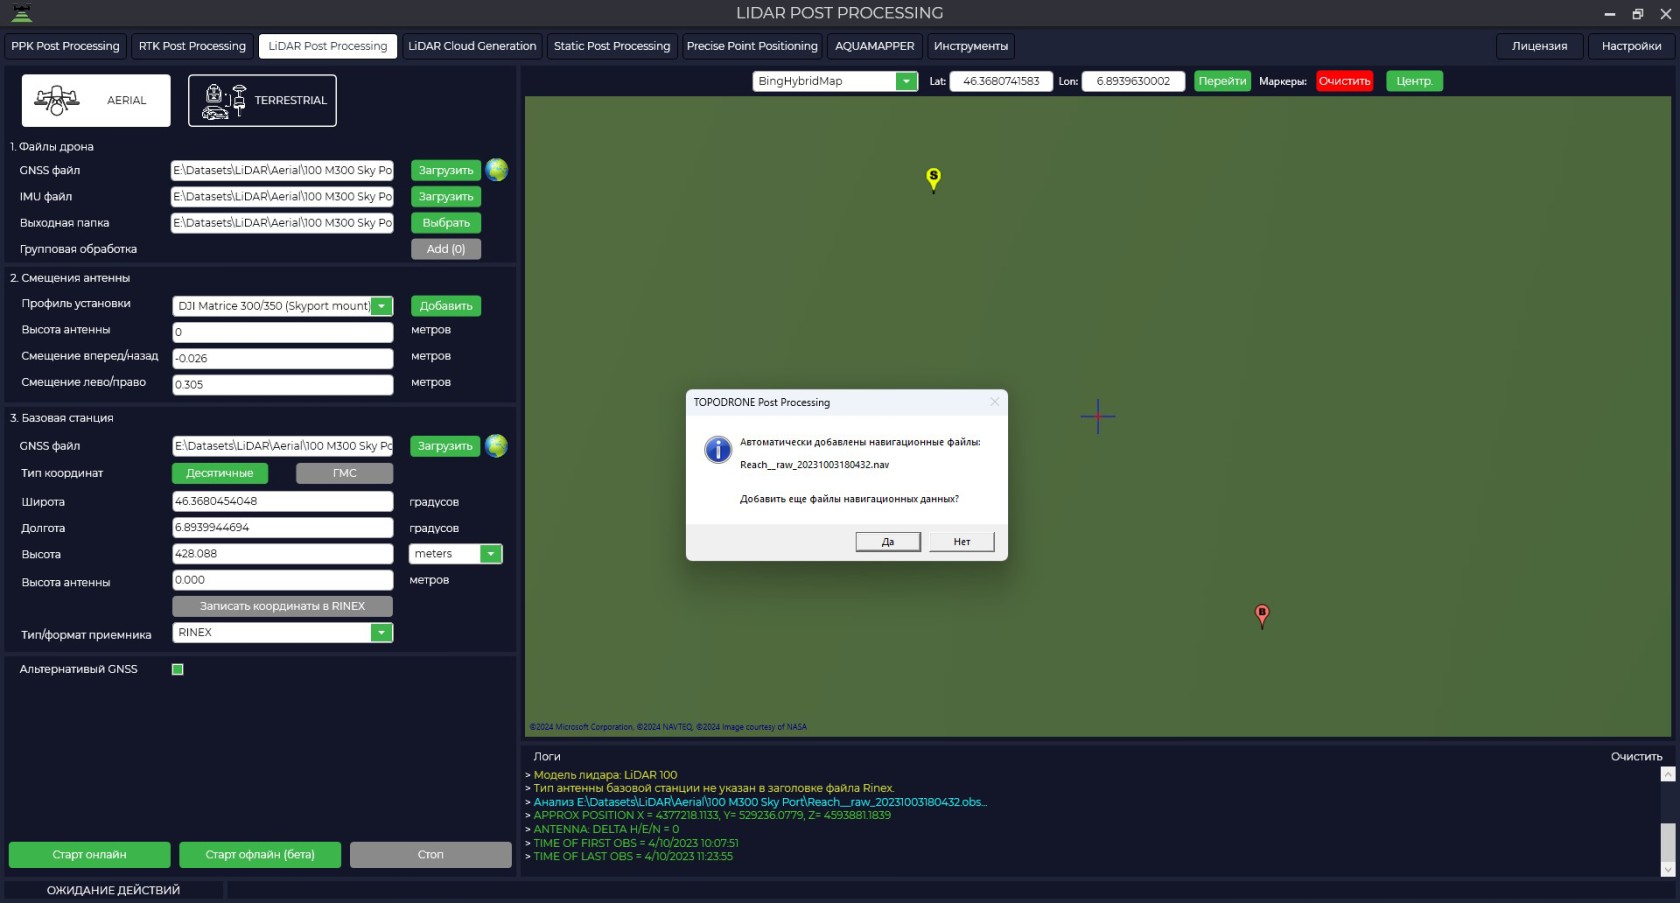This screenshot has width=1680, height=903.
Task: Click Нет in the dialog
Action: pos(962,542)
